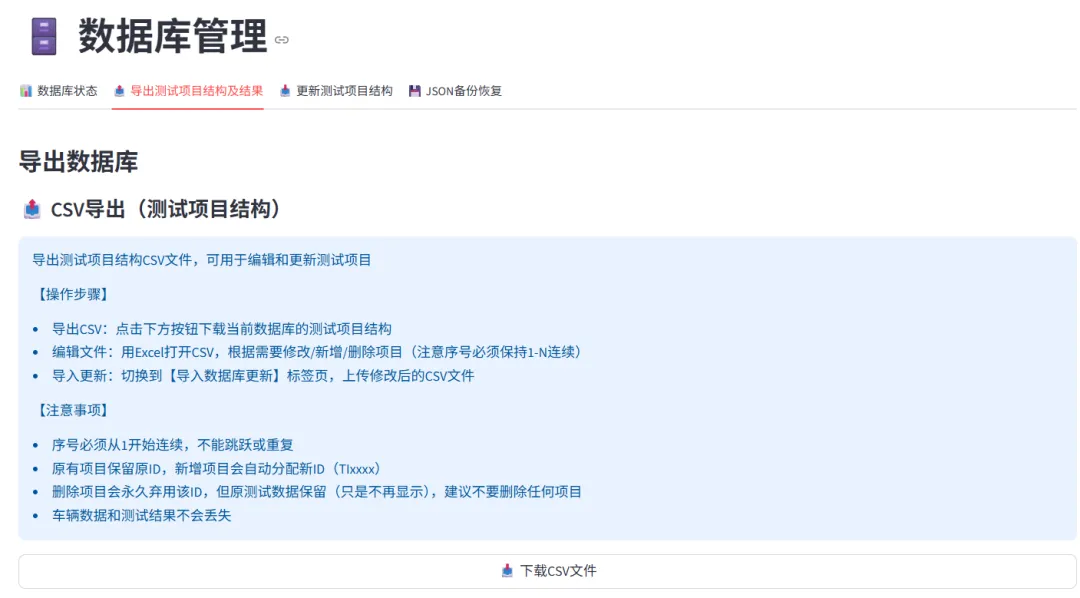1080x598 pixels.
Task: Click the 数据库管理 page title
Action: click(172, 37)
